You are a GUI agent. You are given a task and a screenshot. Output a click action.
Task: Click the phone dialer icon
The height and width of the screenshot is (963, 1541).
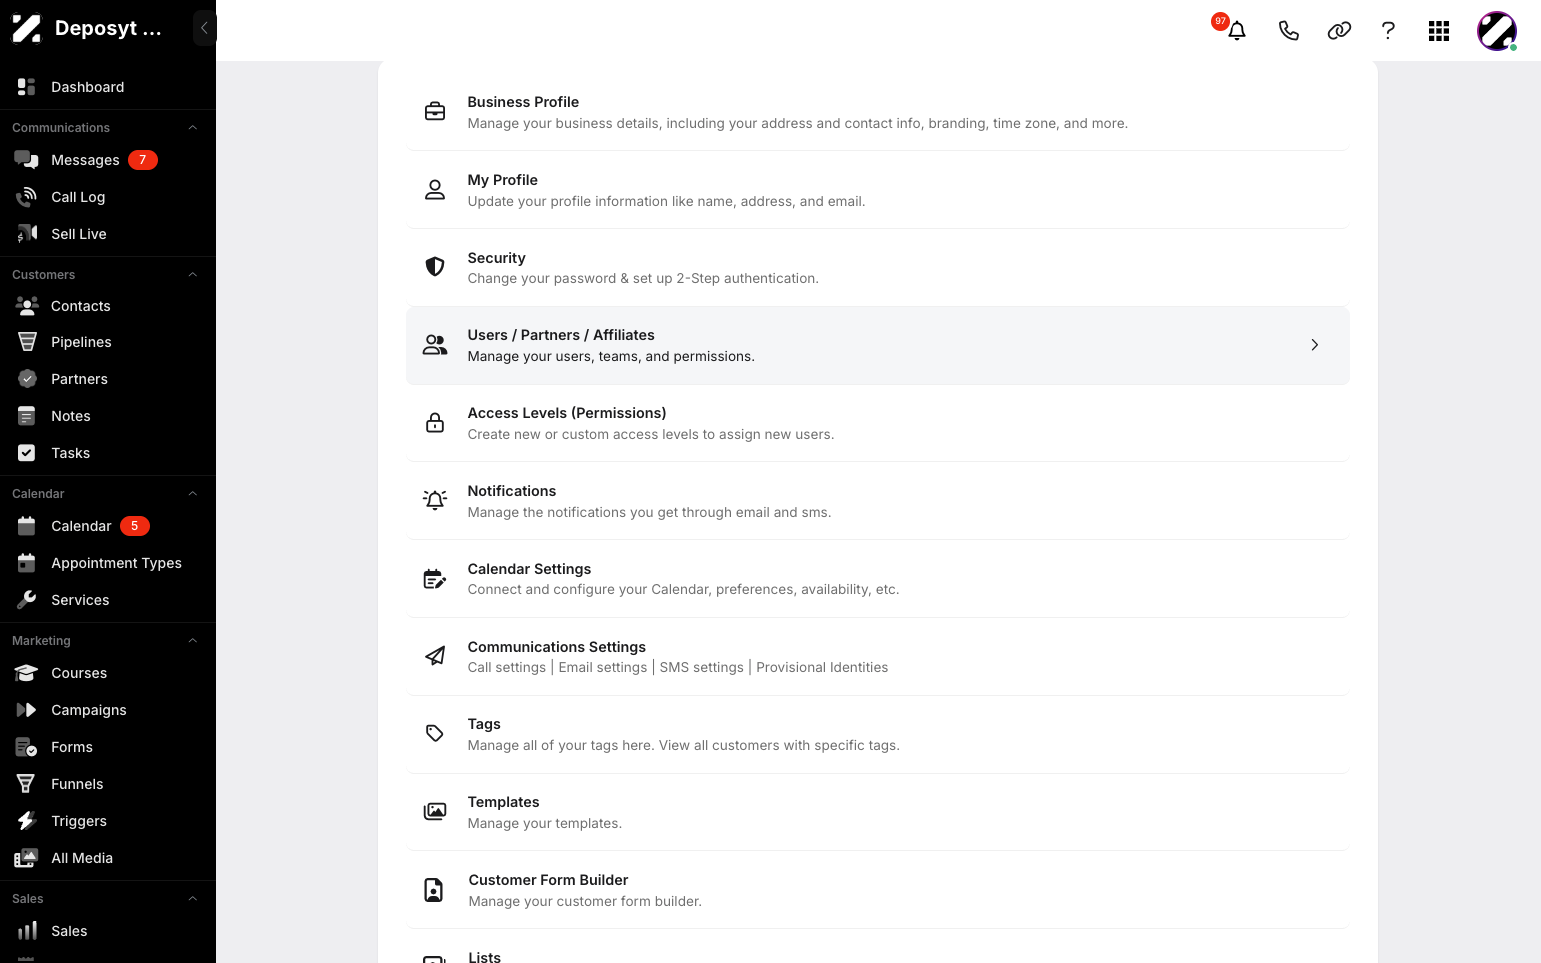click(1289, 31)
